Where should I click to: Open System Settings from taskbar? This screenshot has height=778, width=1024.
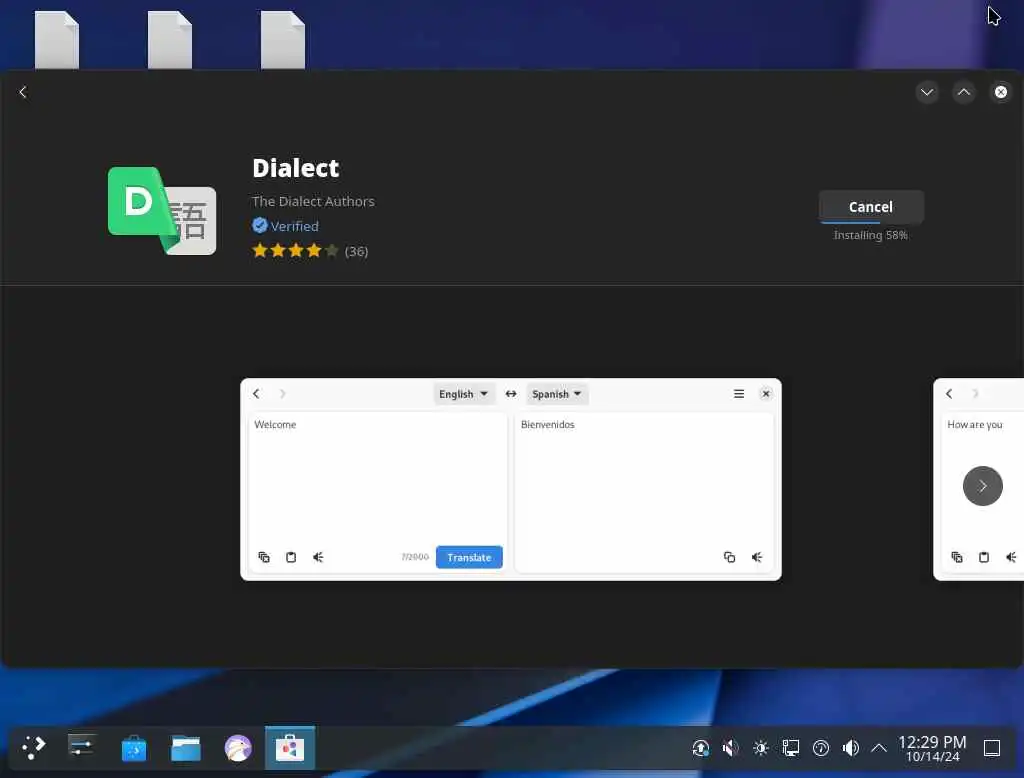coord(81,747)
